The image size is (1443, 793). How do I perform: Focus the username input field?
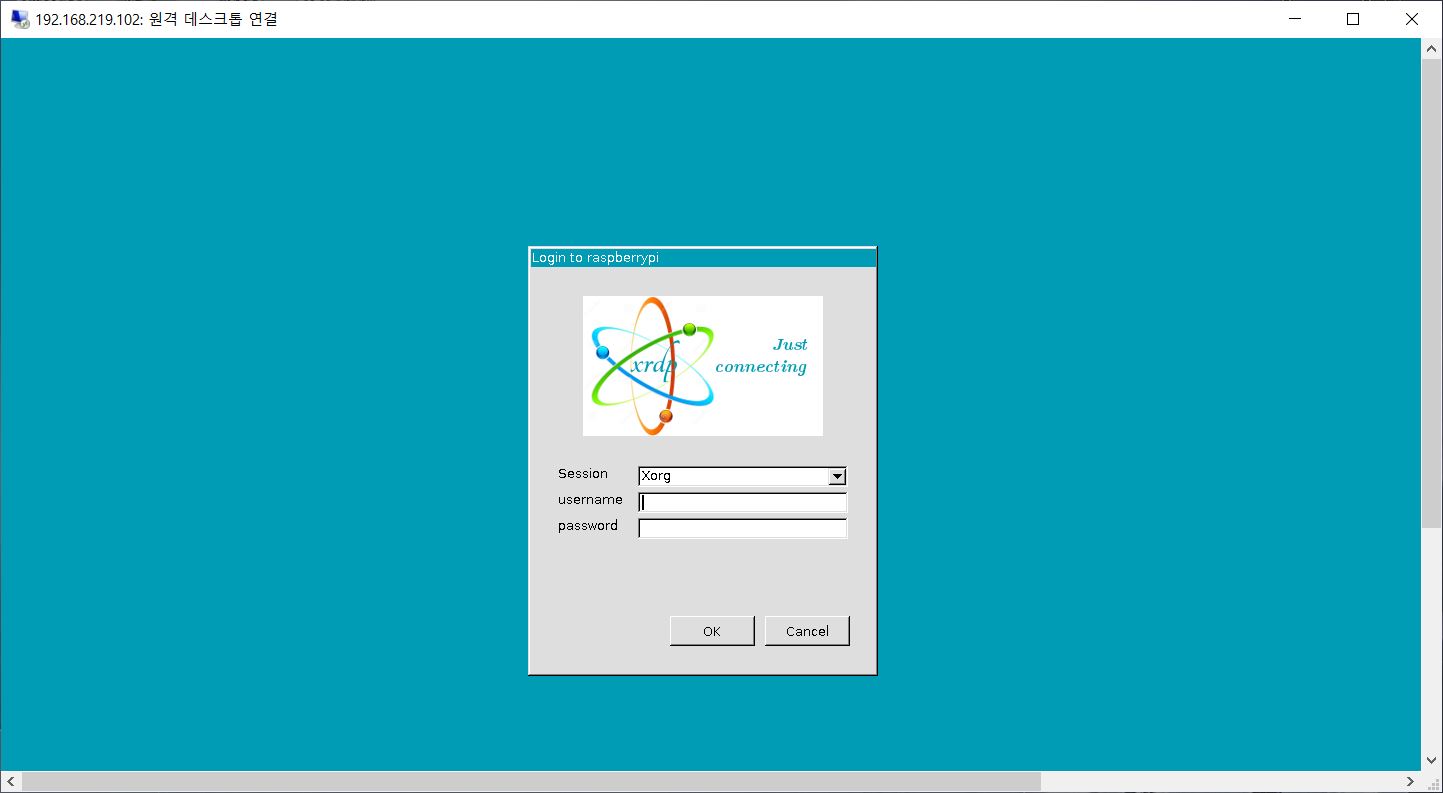(742, 502)
